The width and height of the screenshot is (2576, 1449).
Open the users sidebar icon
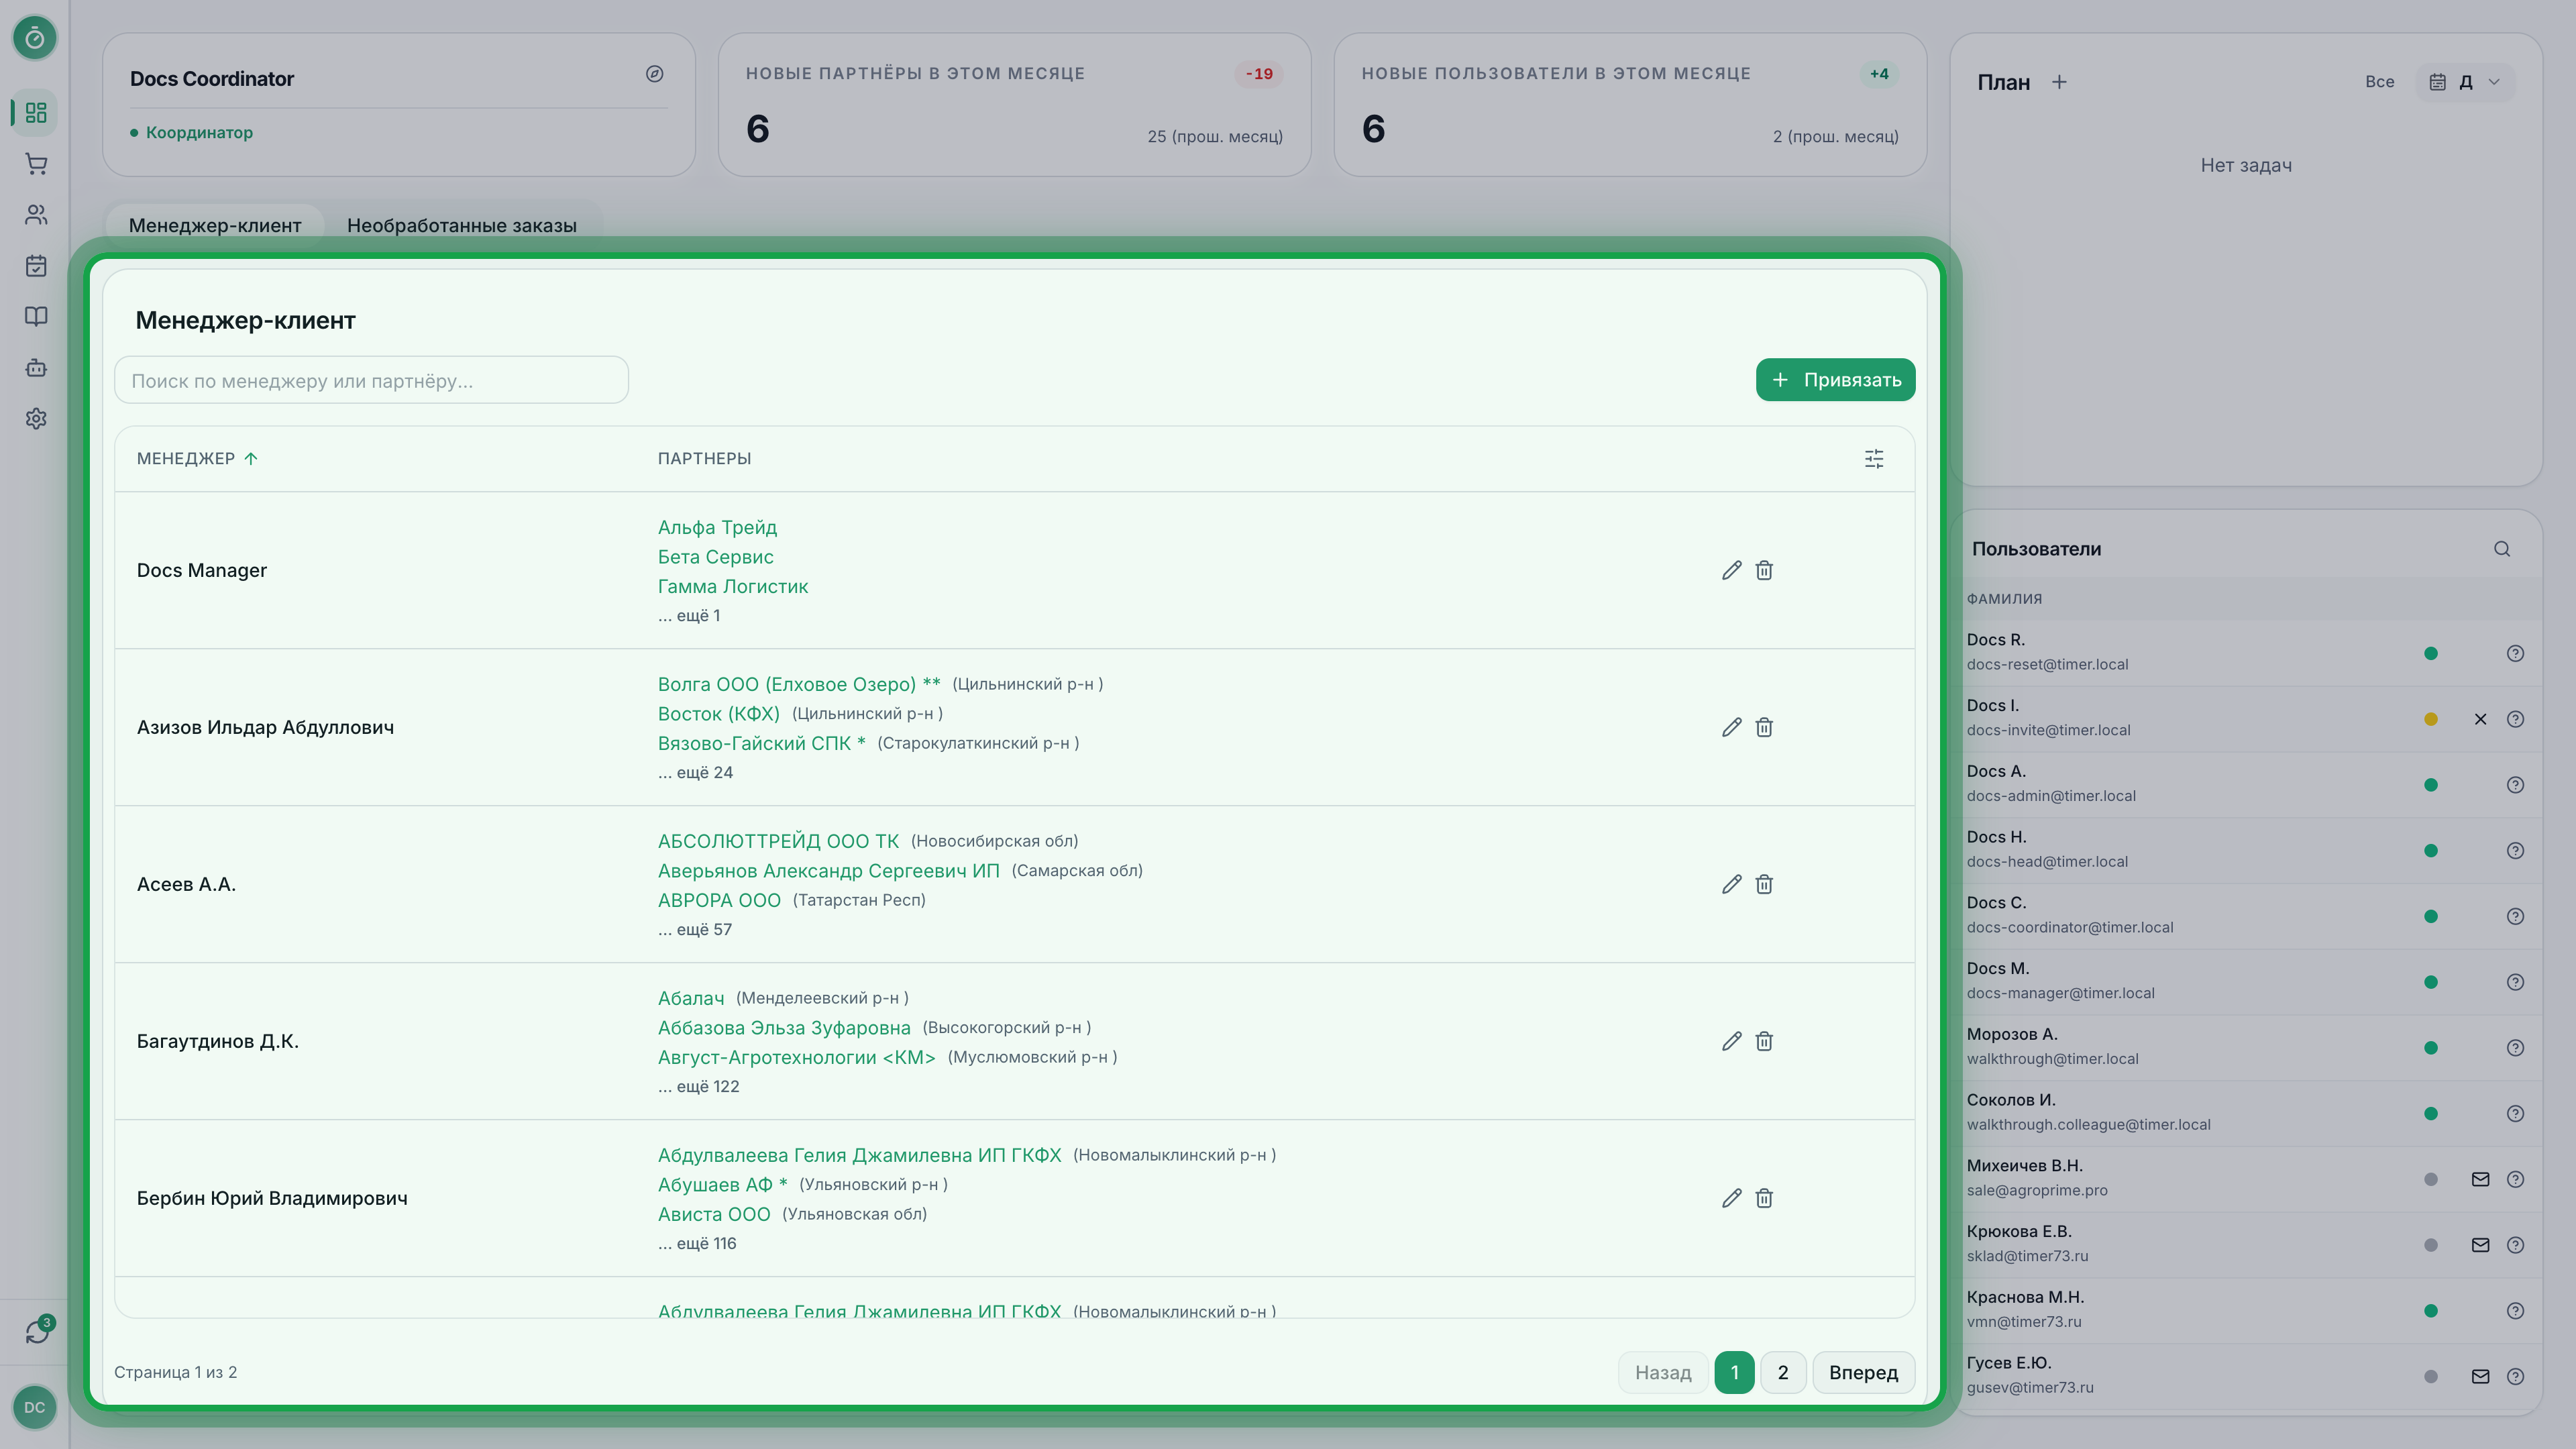[36, 215]
